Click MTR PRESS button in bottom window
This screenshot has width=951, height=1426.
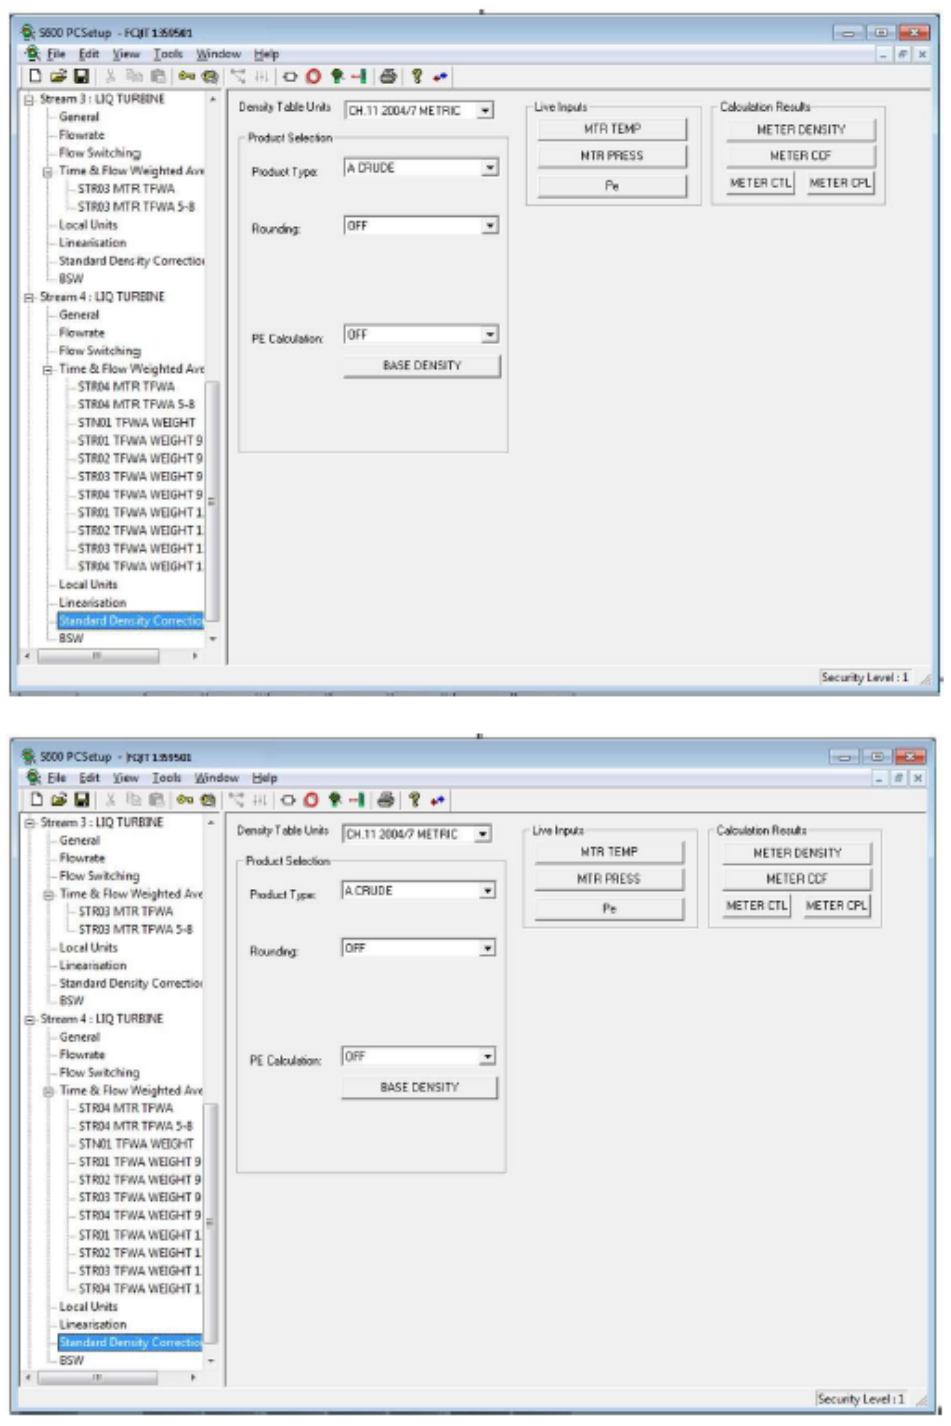(608, 879)
